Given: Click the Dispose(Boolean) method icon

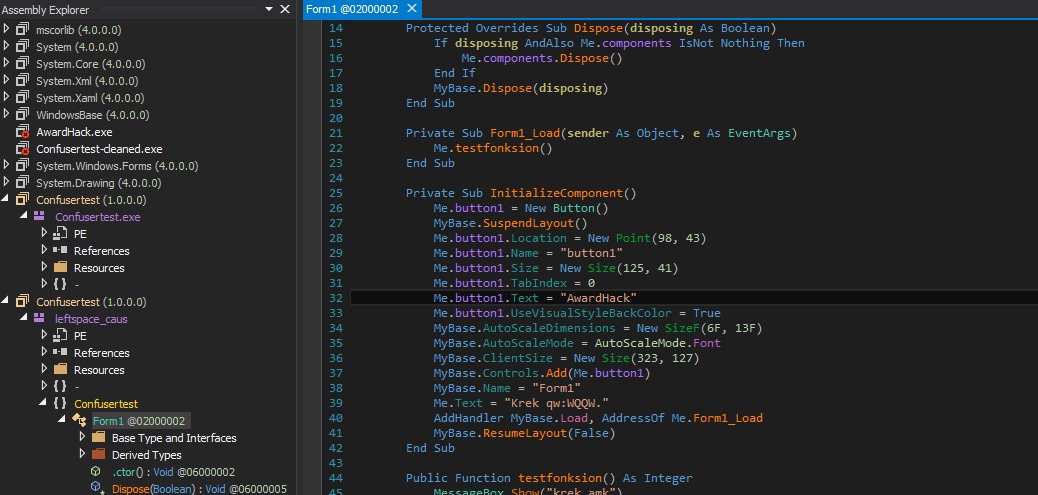Looking at the screenshot, I should (97, 488).
